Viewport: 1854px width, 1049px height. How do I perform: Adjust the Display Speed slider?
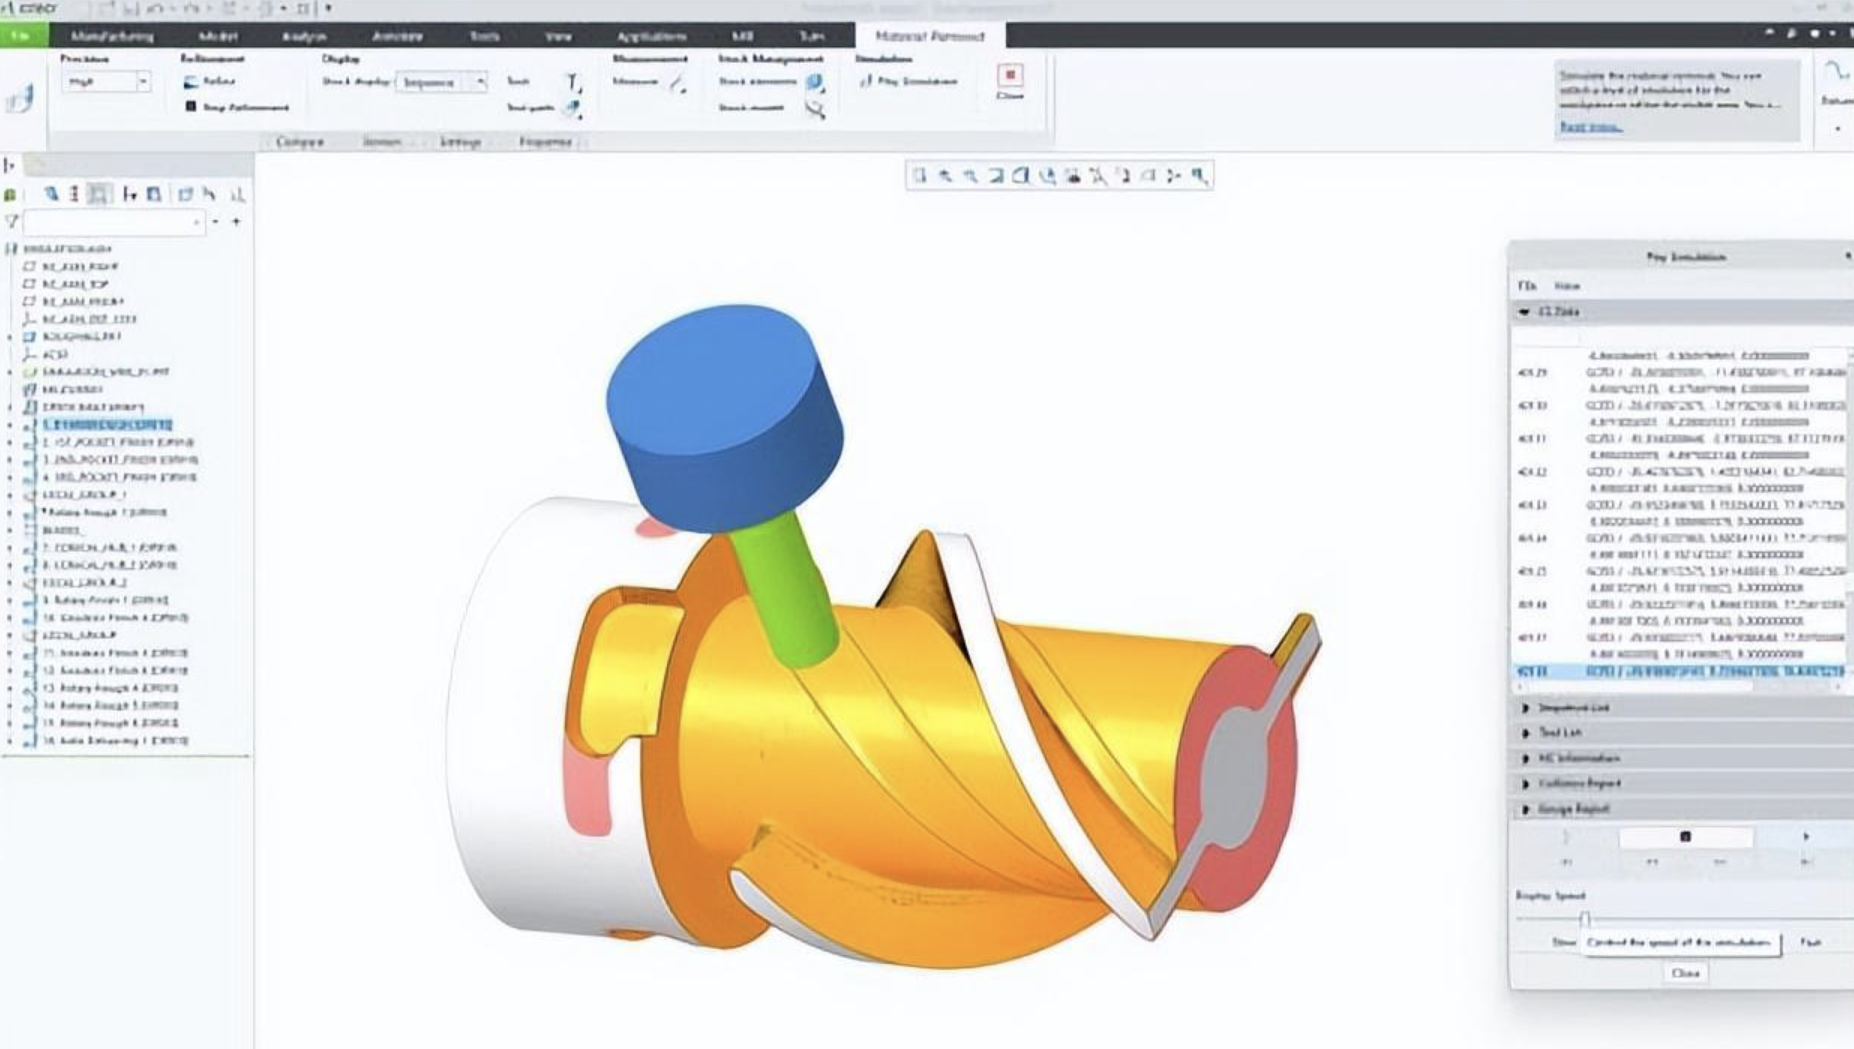[x=1585, y=916]
